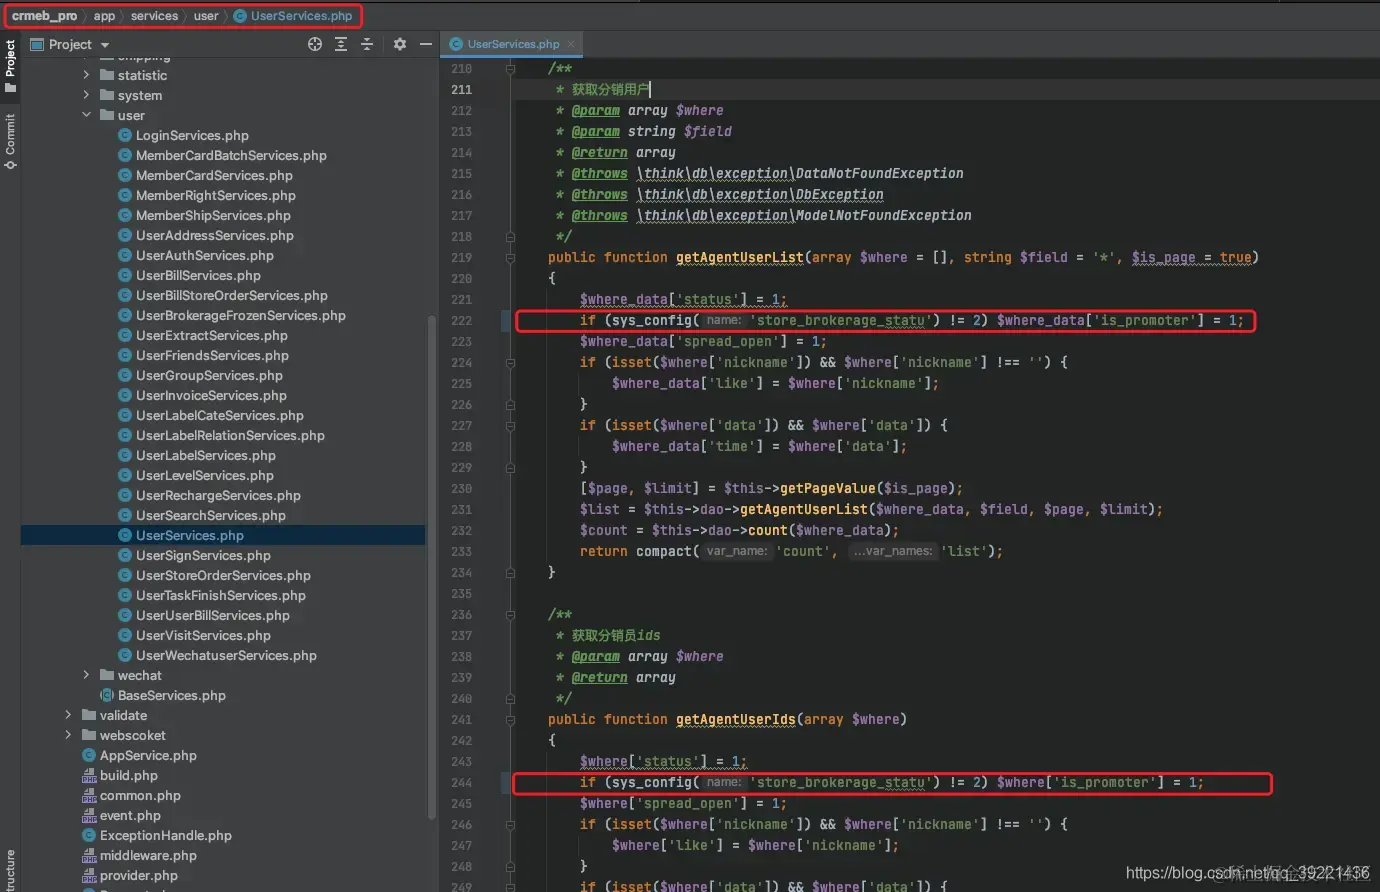The width and height of the screenshot is (1380, 892).
Task: Click getAgentUserList function name in code
Action: click(x=739, y=258)
